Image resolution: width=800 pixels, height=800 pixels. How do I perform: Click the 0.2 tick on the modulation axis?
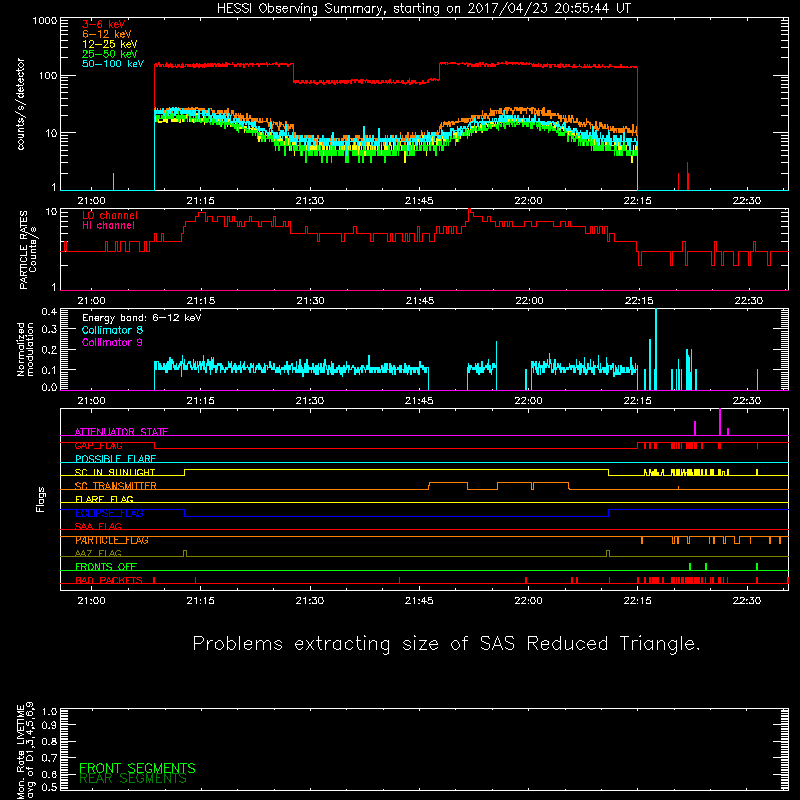tap(49, 350)
